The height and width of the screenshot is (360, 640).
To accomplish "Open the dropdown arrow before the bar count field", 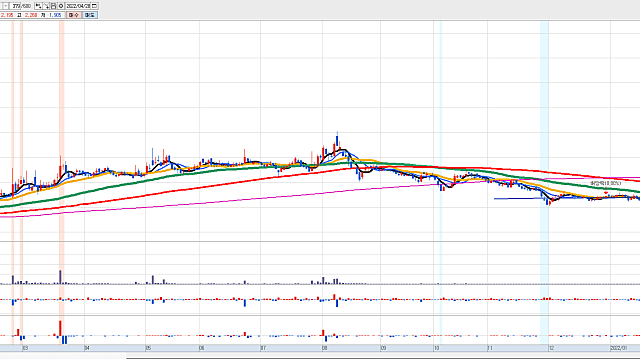I will pyautogui.click(x=6, y=6).
